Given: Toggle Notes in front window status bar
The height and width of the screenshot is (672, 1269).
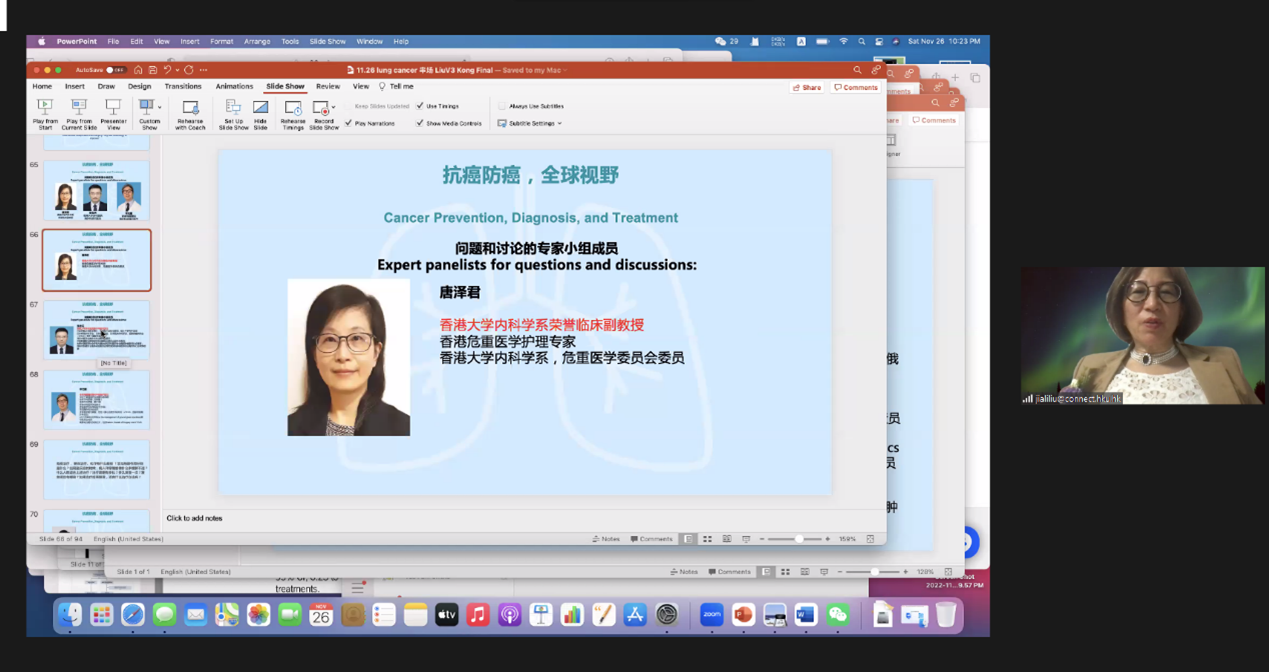Looking at the screenshot, I should (x=606, y=539).
